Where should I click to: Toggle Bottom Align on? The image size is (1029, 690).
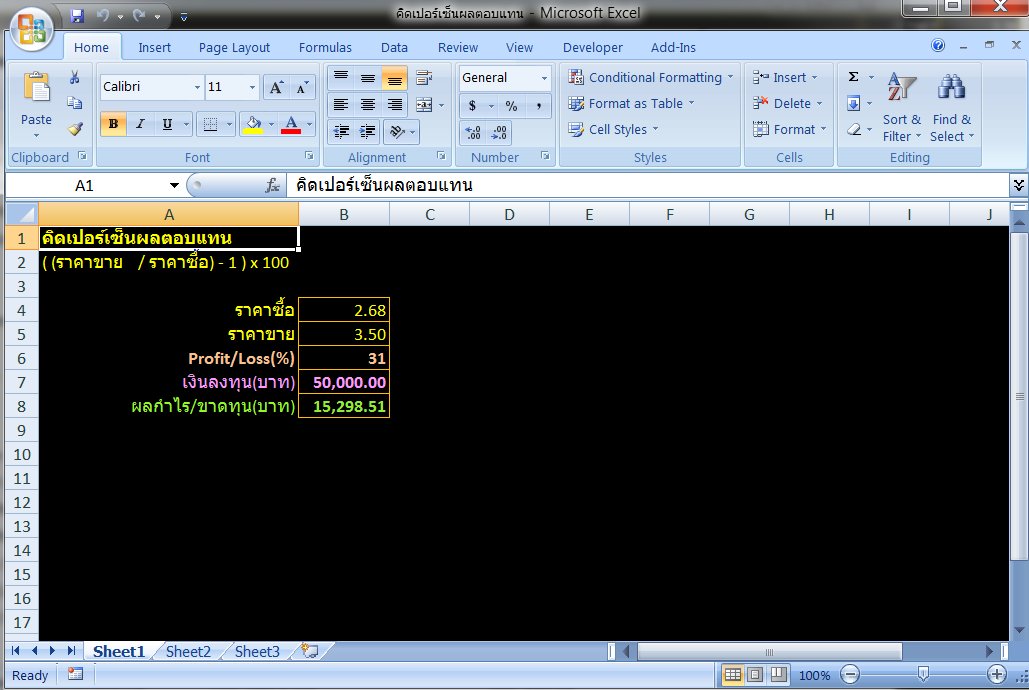[x=394, y=78]
